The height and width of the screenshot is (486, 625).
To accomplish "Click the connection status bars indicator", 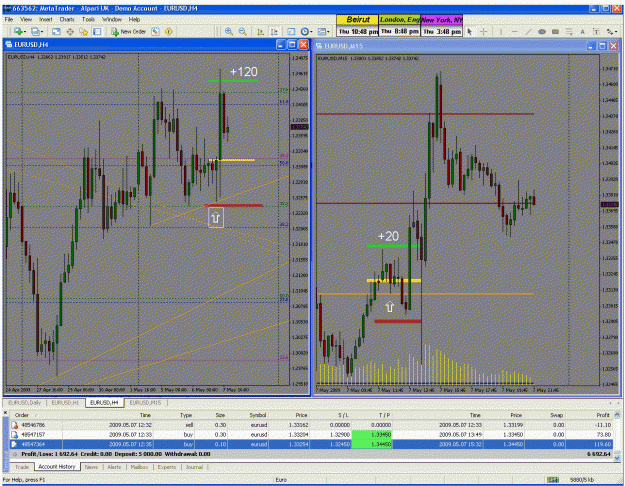I will 552,480.
